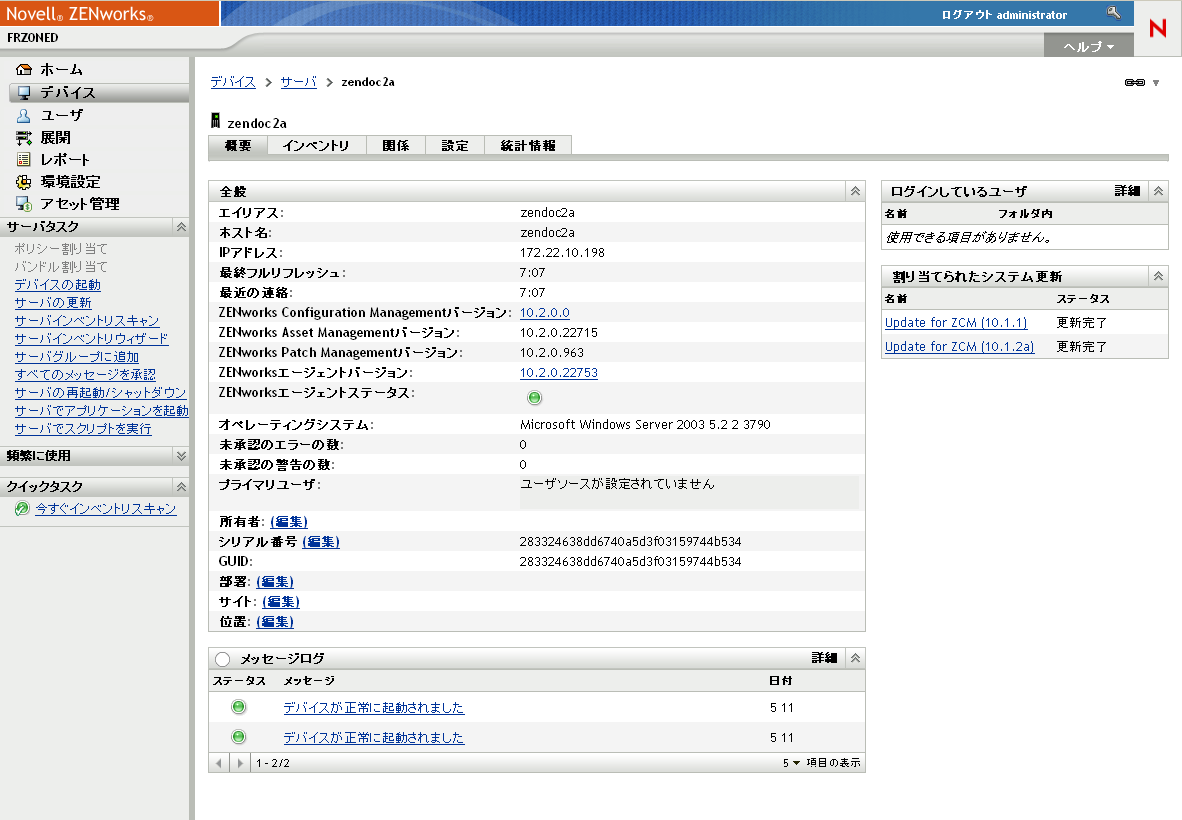Click デバイスの起動 task link

pos(57,285)
